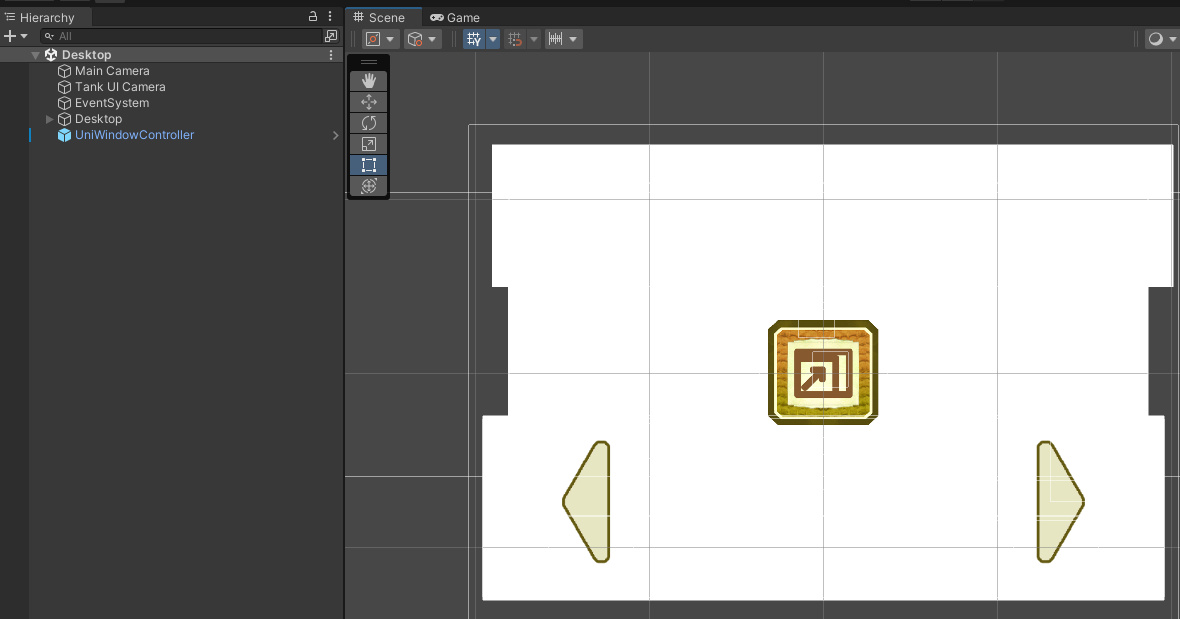Toggle scene grid visibility

[x=475, y=39]
